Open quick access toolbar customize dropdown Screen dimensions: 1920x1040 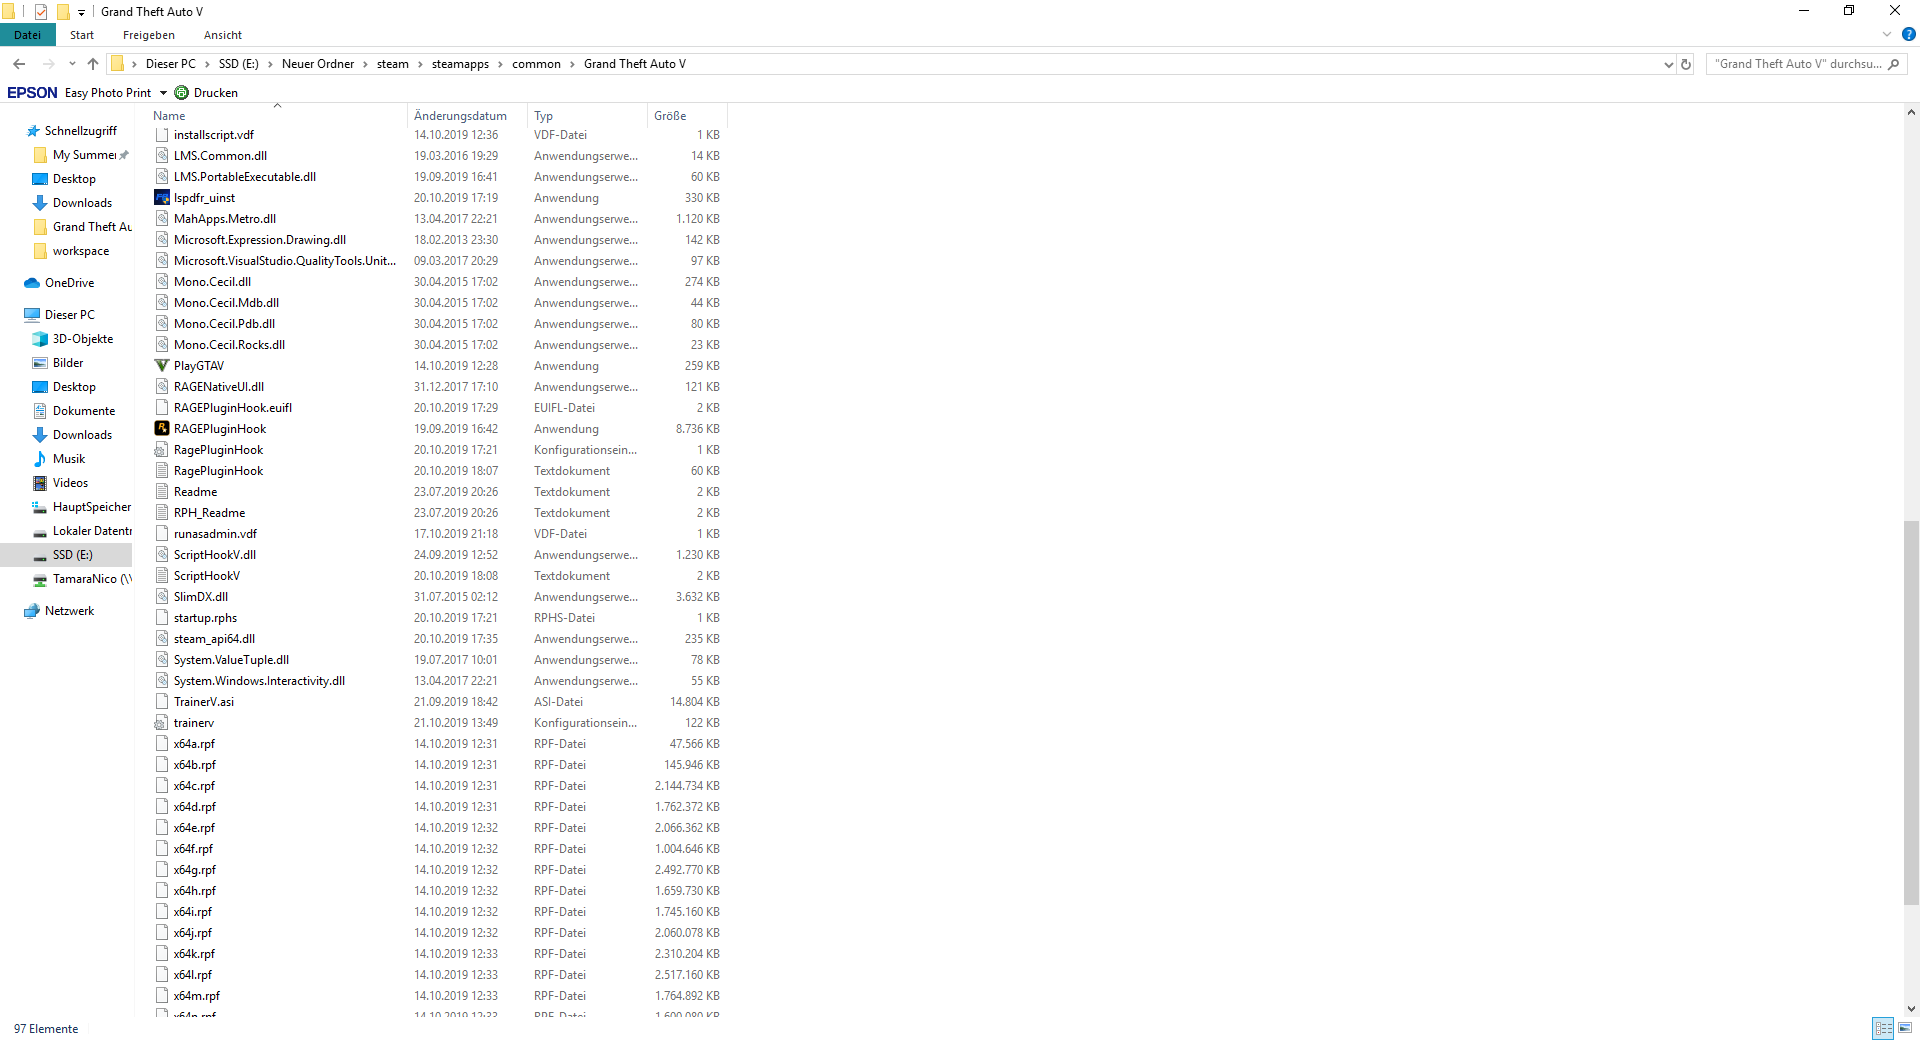coord(81,12)
